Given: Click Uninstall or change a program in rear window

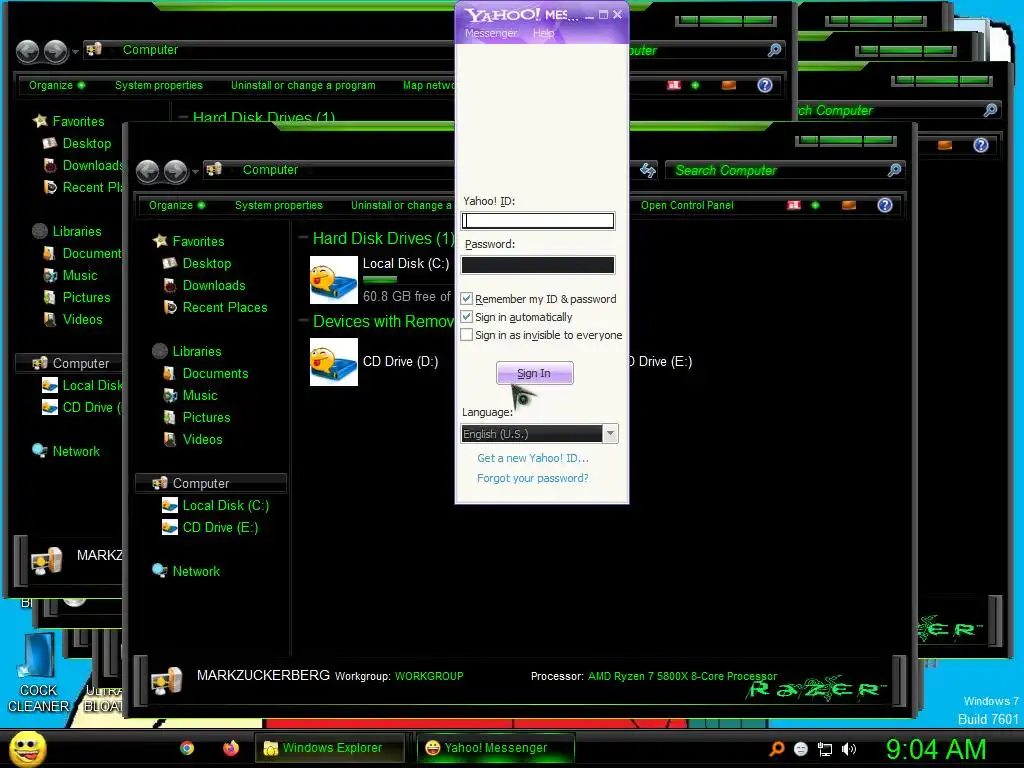Looking at the screenshot, I should (x=303, y=85).
